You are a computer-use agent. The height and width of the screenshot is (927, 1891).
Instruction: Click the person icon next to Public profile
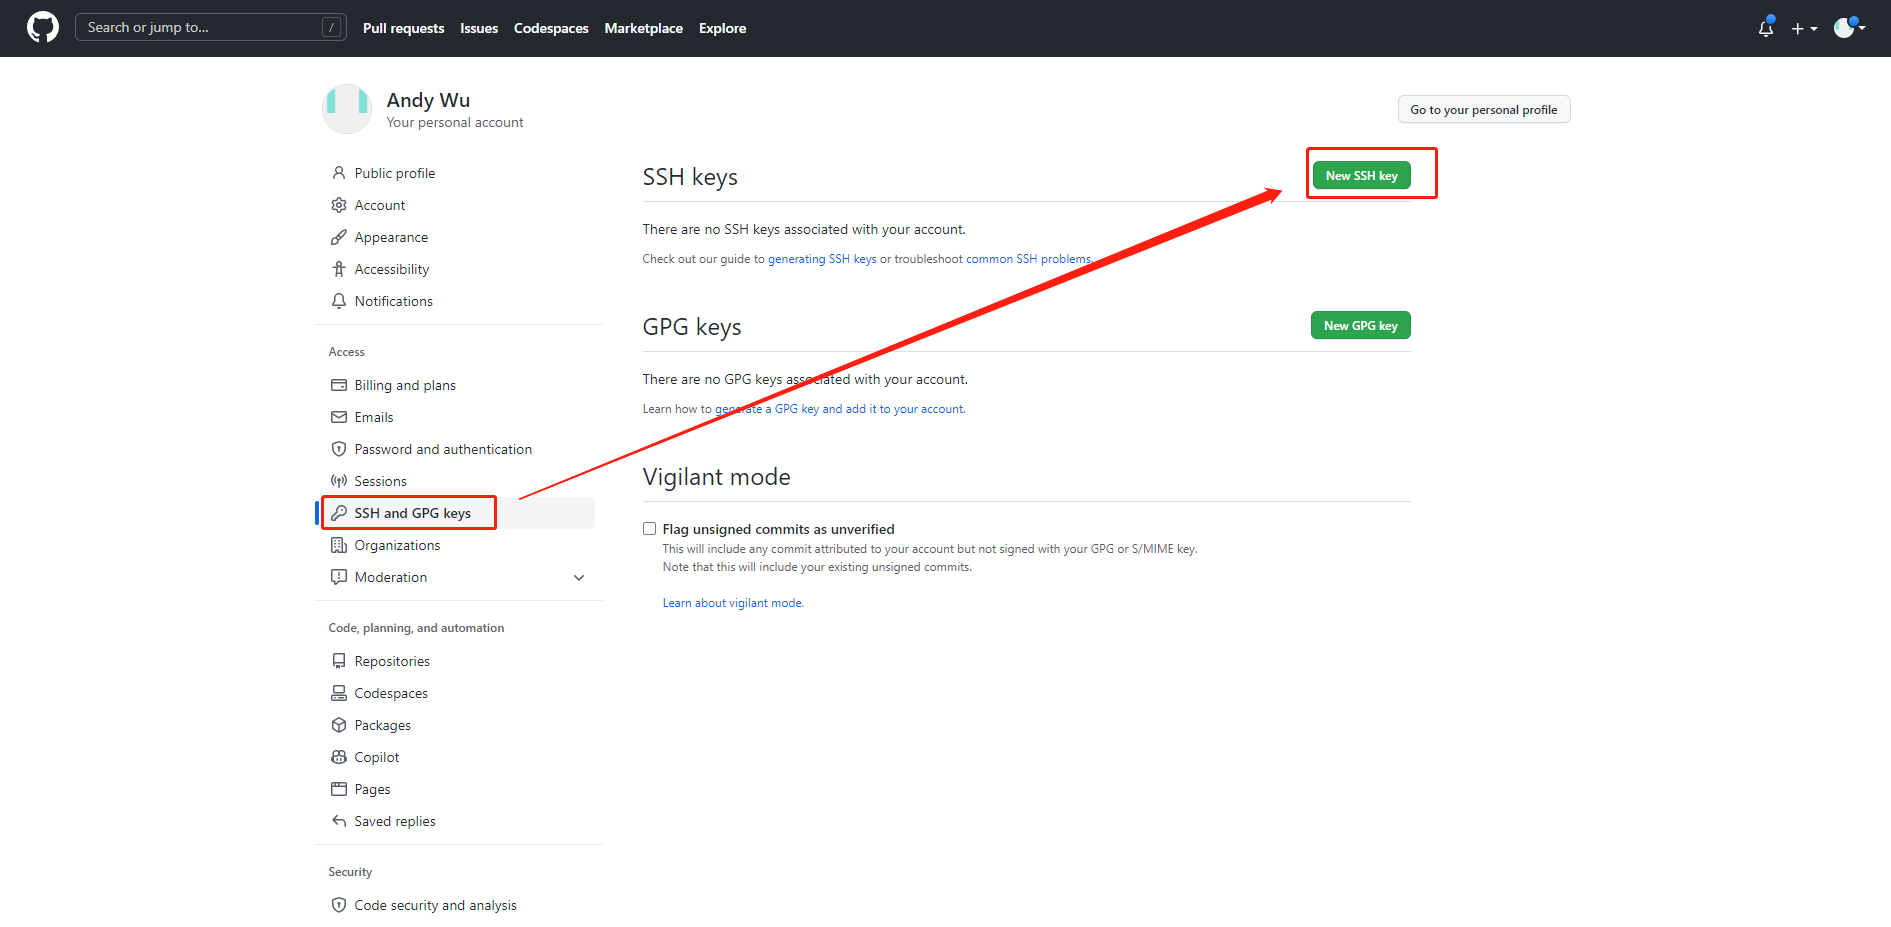[339, 173]
